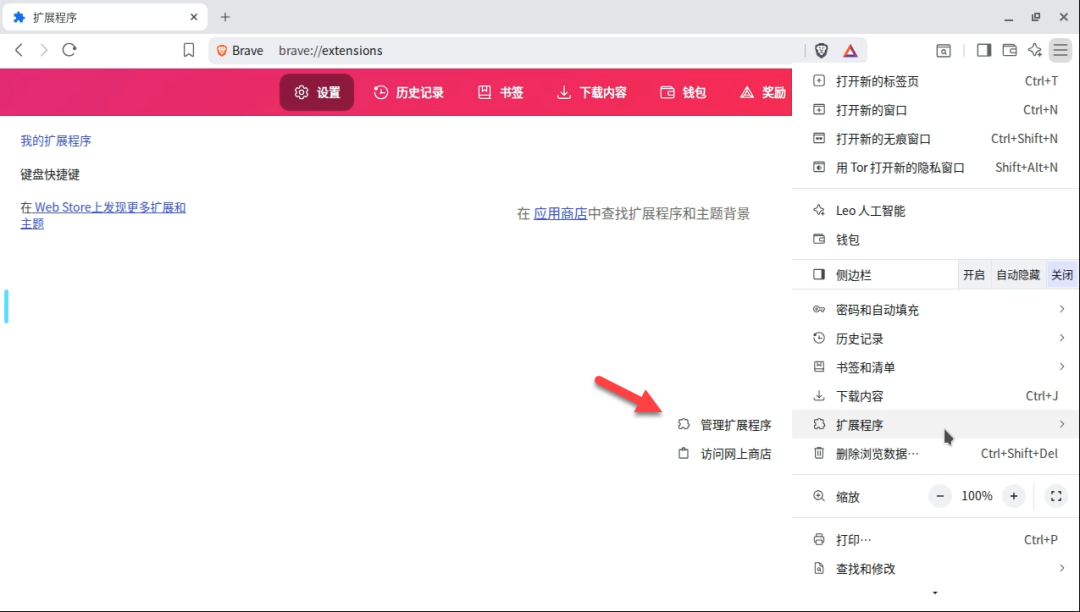This screenshot has width=1080, height=612.
Task: Go forward using the forward arrow
Action: (44, 50)
